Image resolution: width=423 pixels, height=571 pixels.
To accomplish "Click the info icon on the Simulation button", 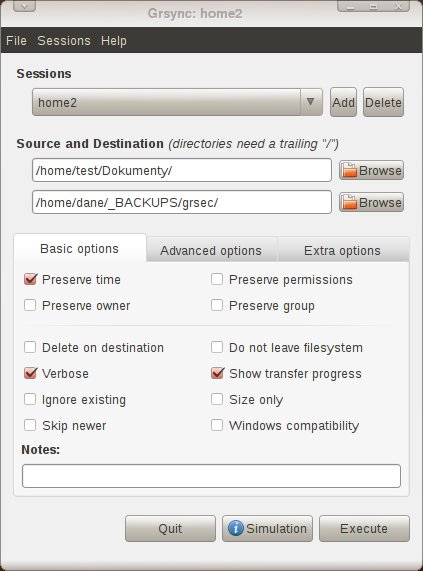I will [236, 528].
